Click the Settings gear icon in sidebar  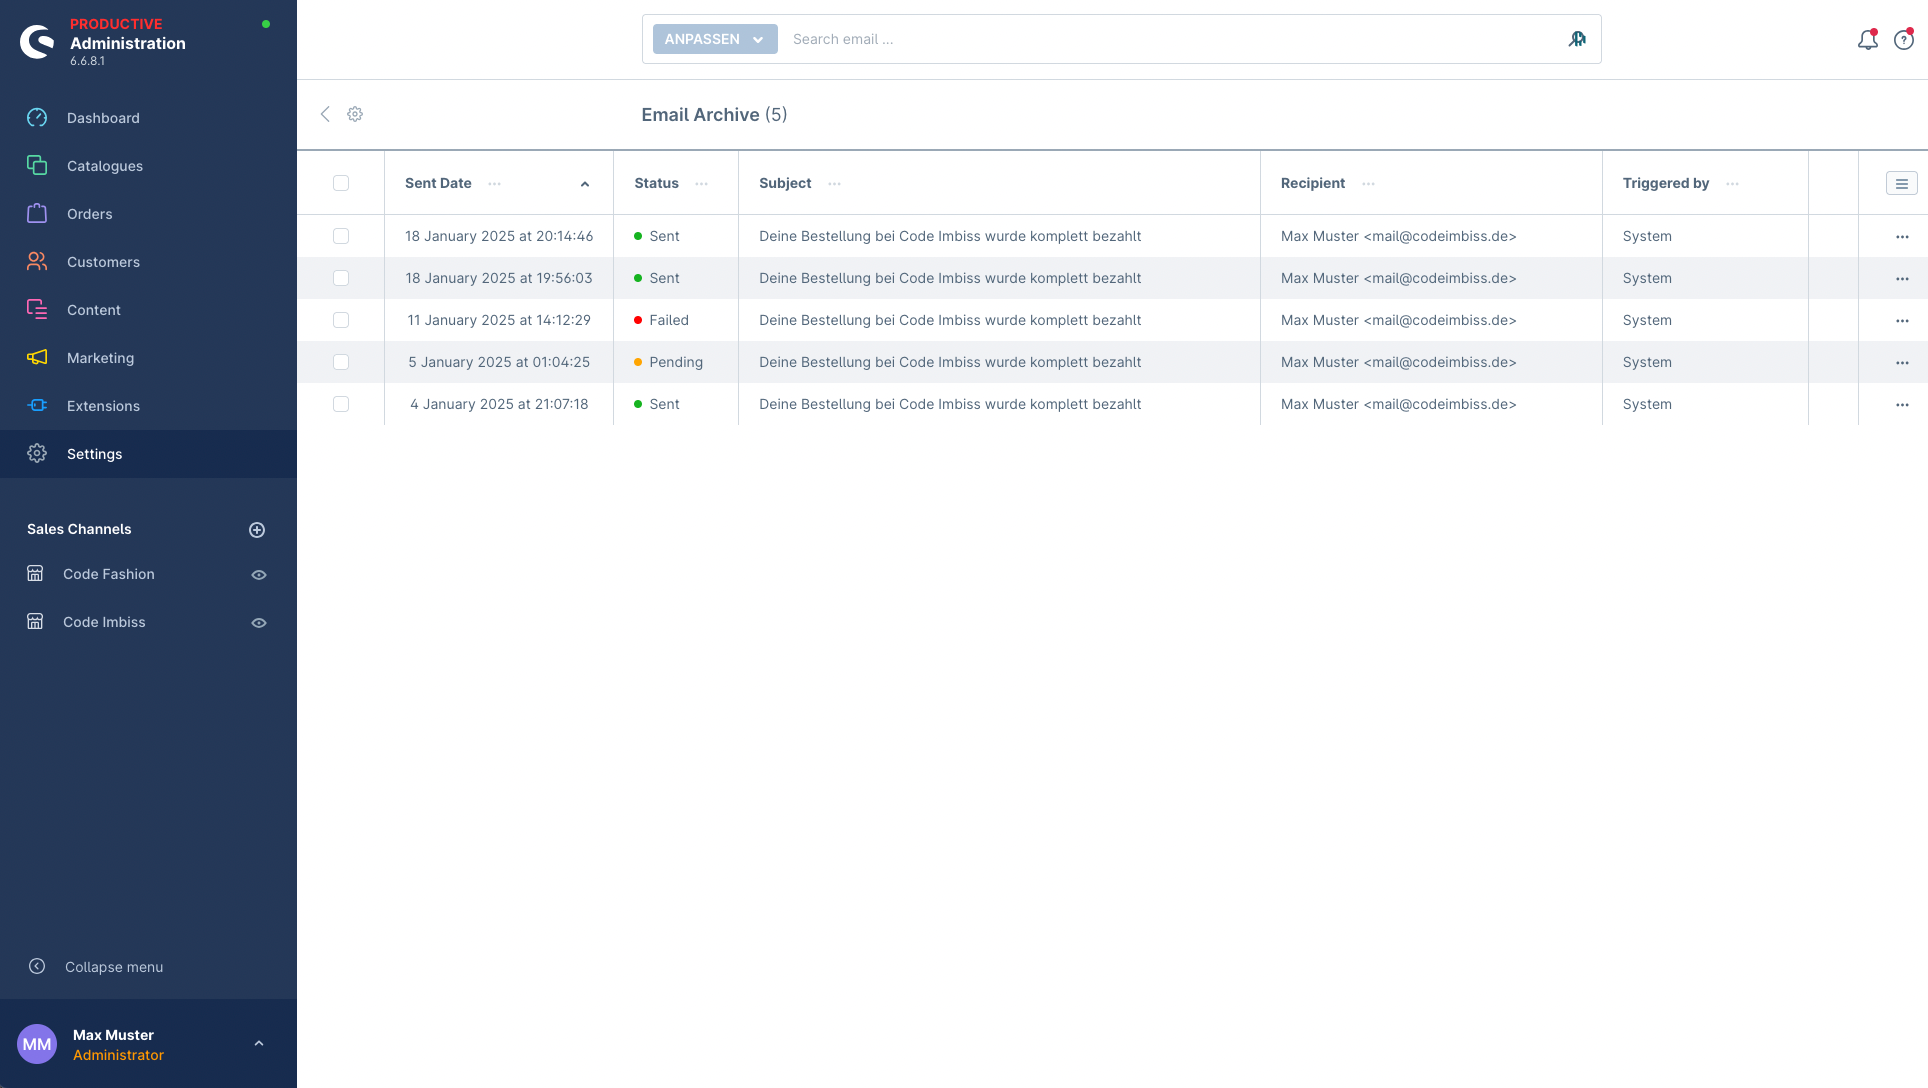[x=37, y=454]
